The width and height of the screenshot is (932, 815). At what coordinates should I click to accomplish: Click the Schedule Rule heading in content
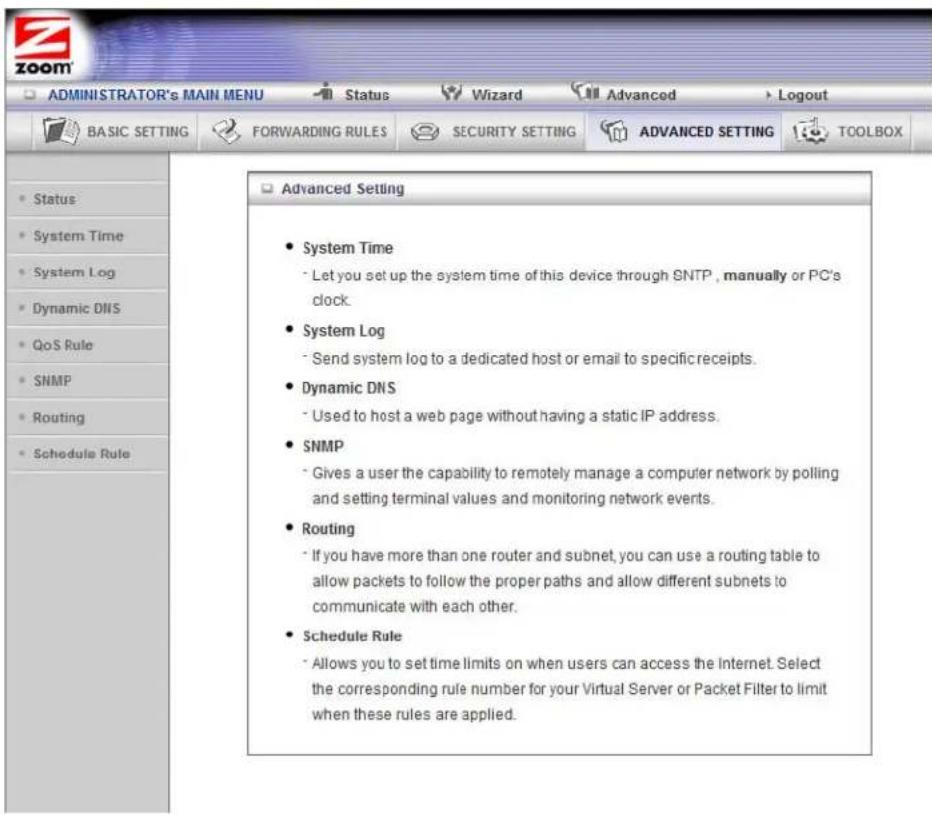point(352,636)
